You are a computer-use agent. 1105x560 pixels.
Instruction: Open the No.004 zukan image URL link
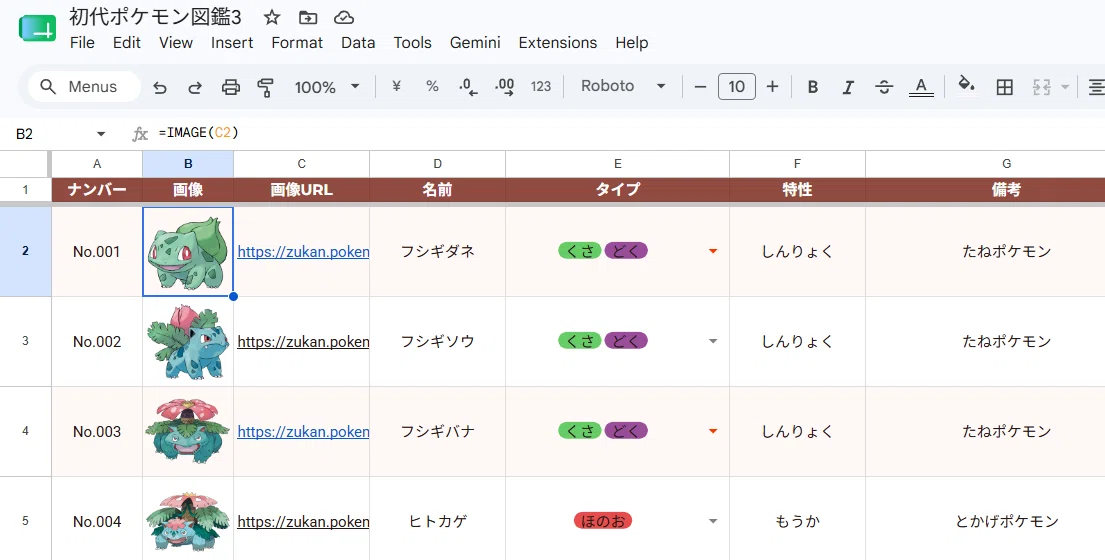tap(303, 521)
